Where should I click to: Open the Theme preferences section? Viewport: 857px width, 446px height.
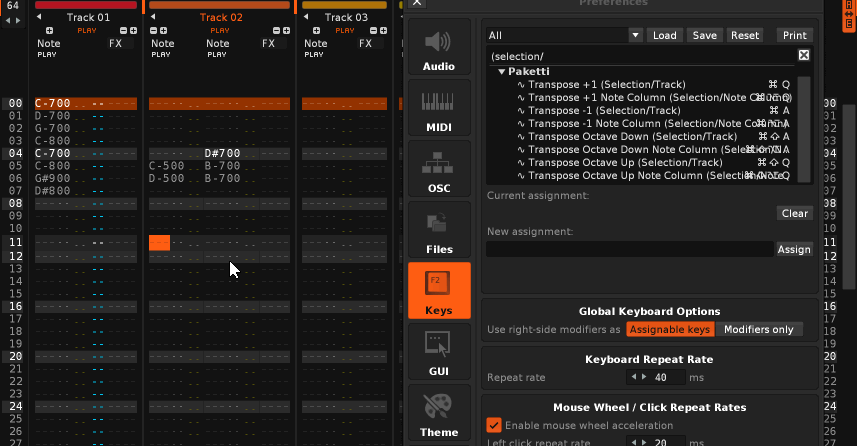[x=438, y=415]
